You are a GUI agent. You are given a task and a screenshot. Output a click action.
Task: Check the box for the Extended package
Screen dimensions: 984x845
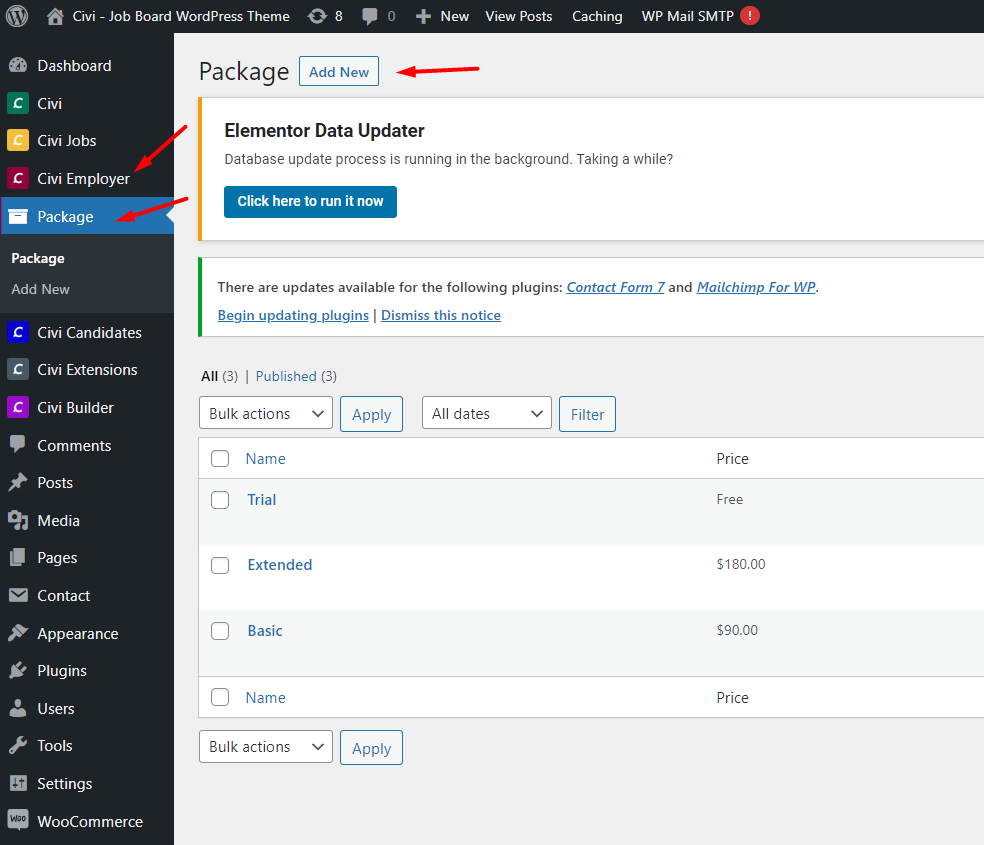coord(220,565)
